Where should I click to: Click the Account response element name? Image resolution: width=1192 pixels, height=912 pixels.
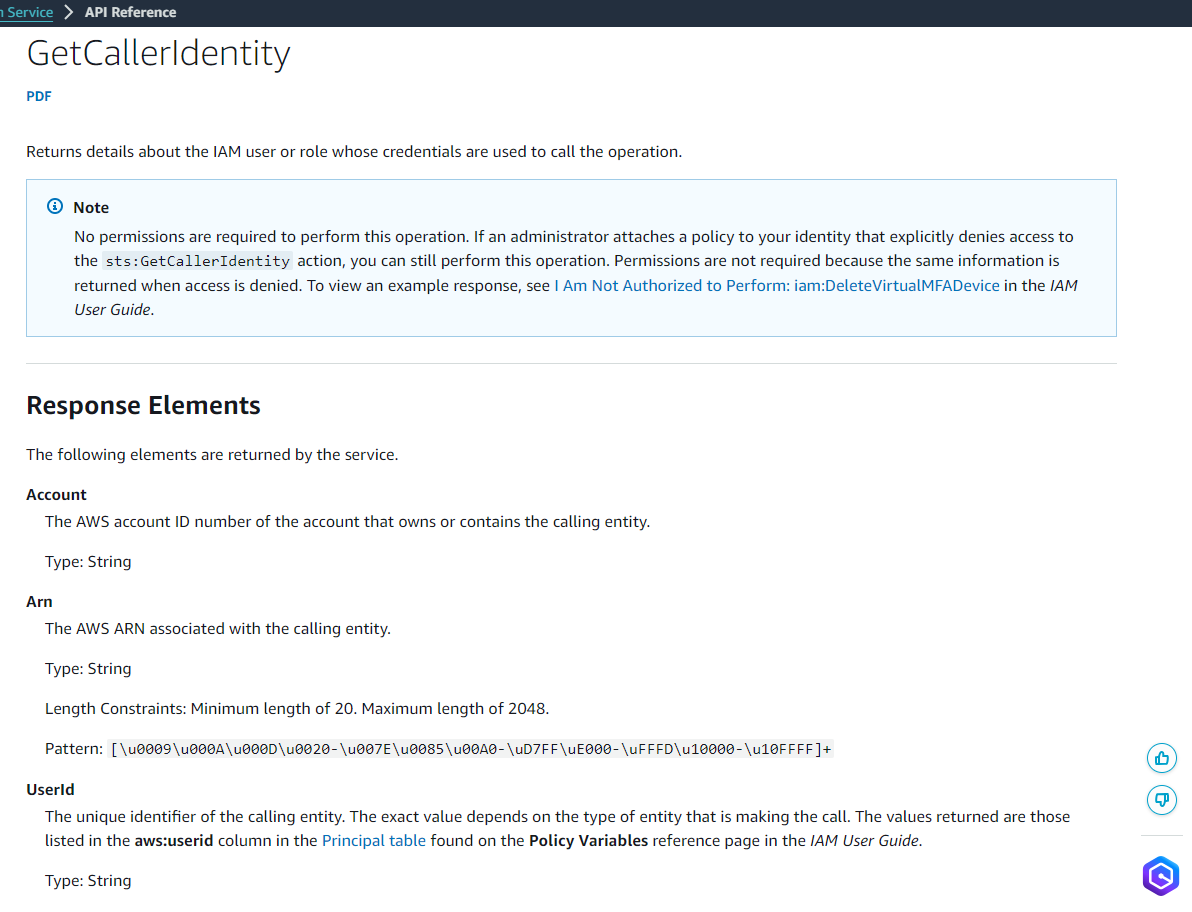(x=56, y=495)
